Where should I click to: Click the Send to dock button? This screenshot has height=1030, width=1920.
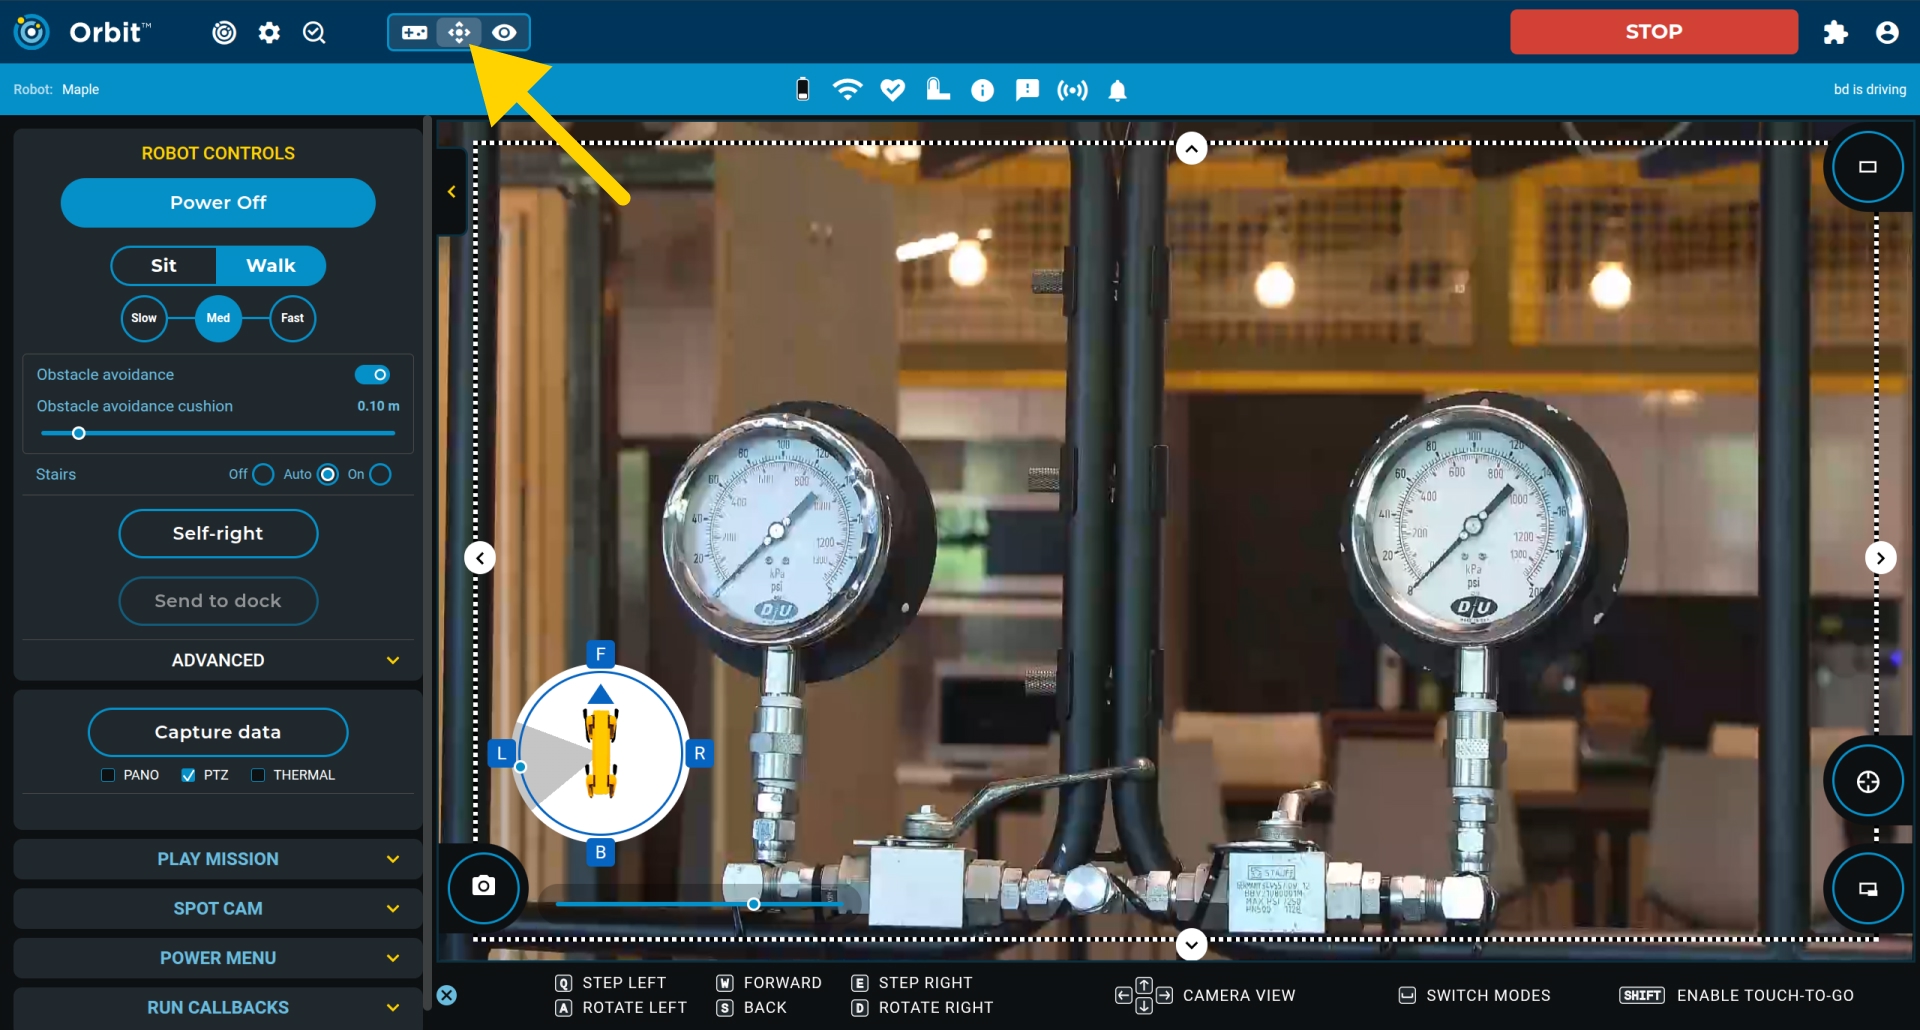218,601
